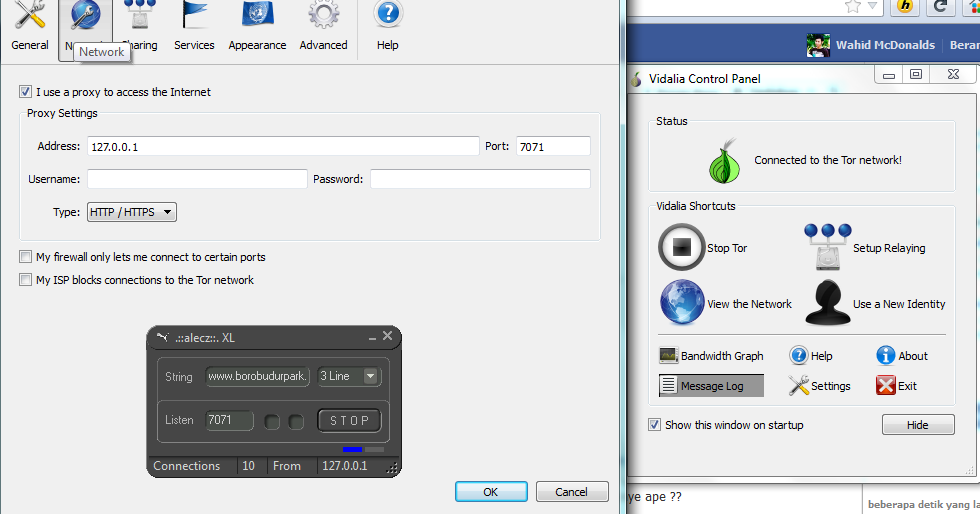Click the resize grip of alecz XL
Viewport: 980px width, 514px height.
pos(392,468)
